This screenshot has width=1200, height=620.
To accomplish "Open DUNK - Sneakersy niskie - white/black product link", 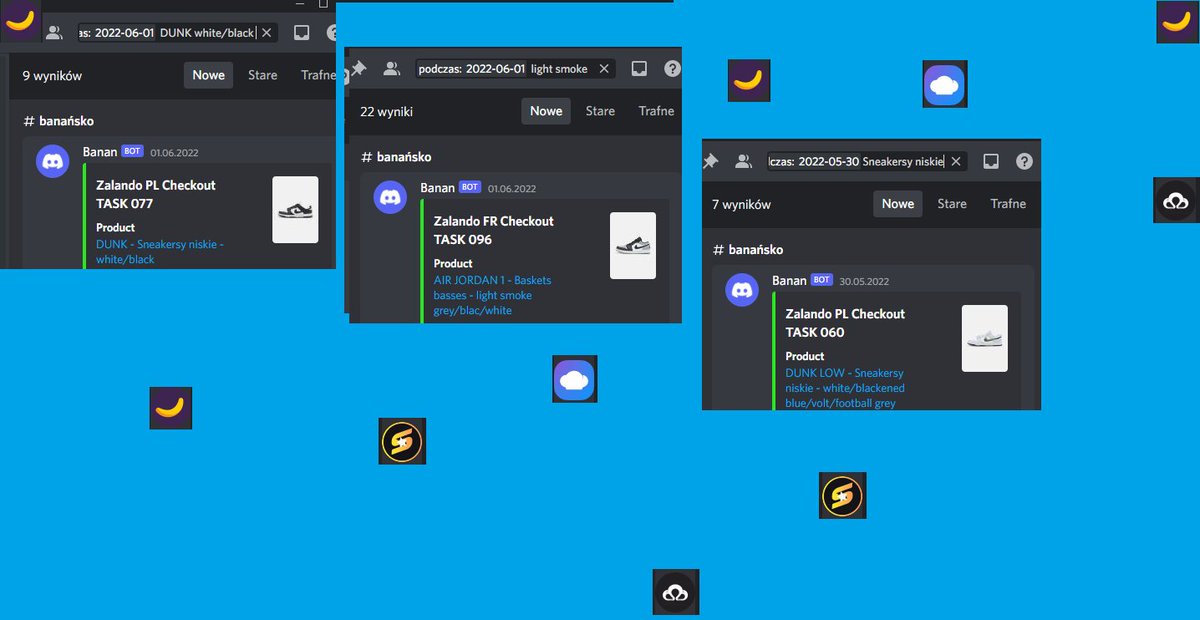I will click(160, 251).
